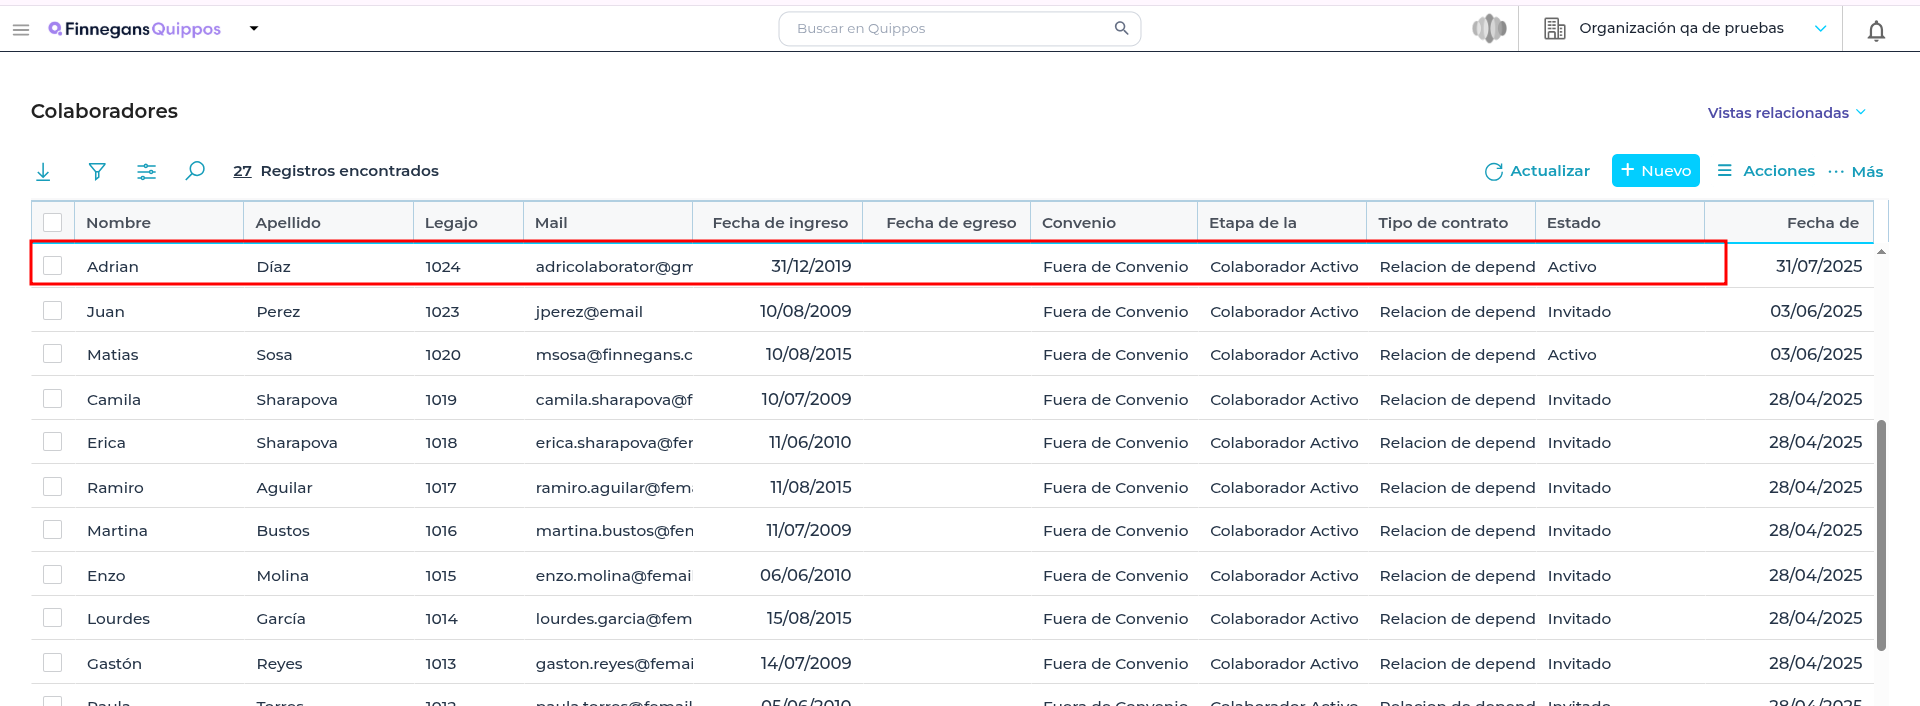This screenshot has width=1920, height=706.
Task: Select the Erica Sharapova row checkbox
Action: point(53,442)
